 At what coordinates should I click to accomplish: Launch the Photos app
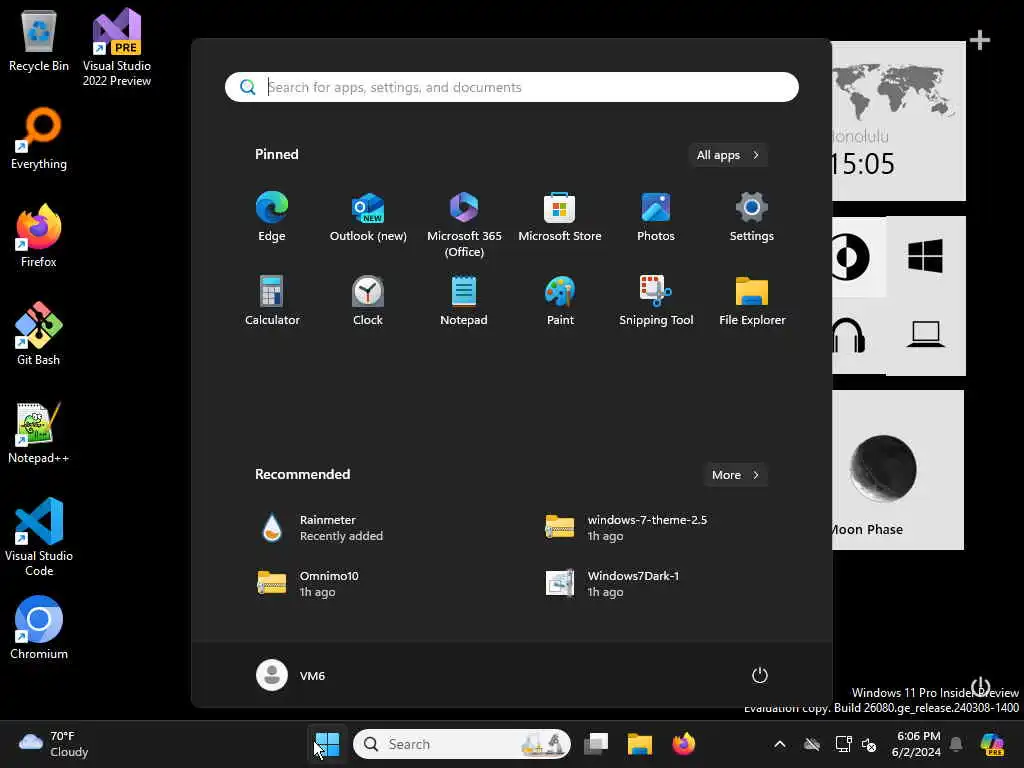pyautogui.click(x=656, y=217)
